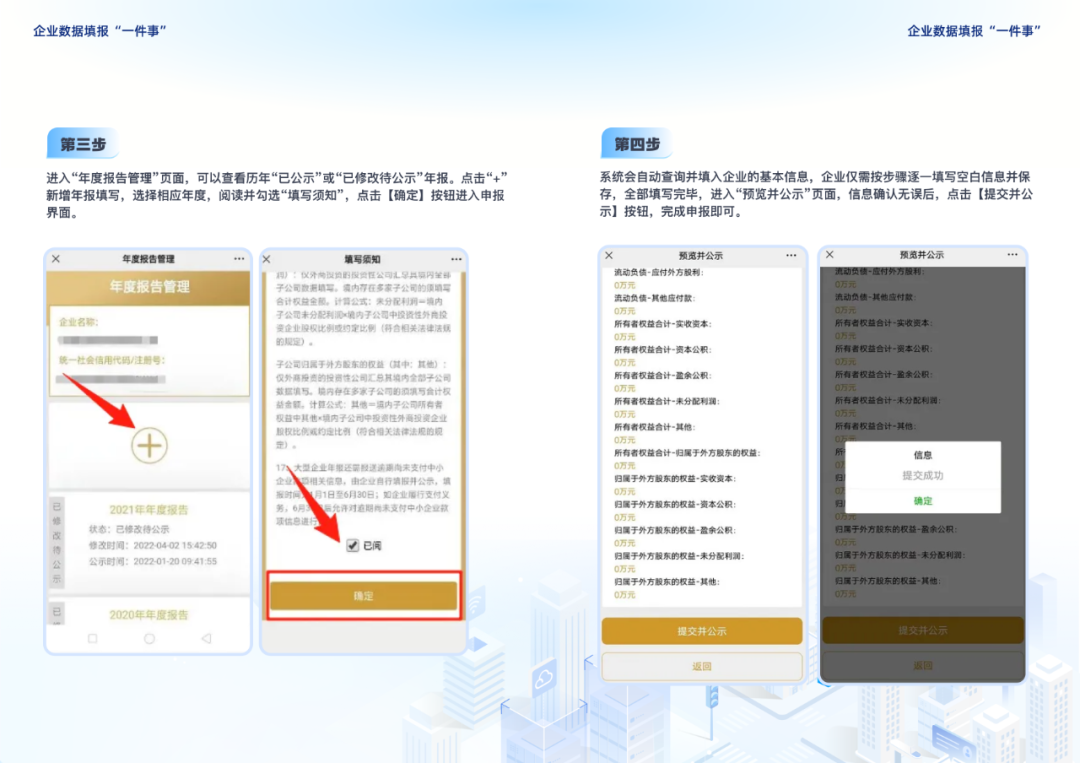
Task: Close the right 预览并公示 screen
Action: click(830, 255)
